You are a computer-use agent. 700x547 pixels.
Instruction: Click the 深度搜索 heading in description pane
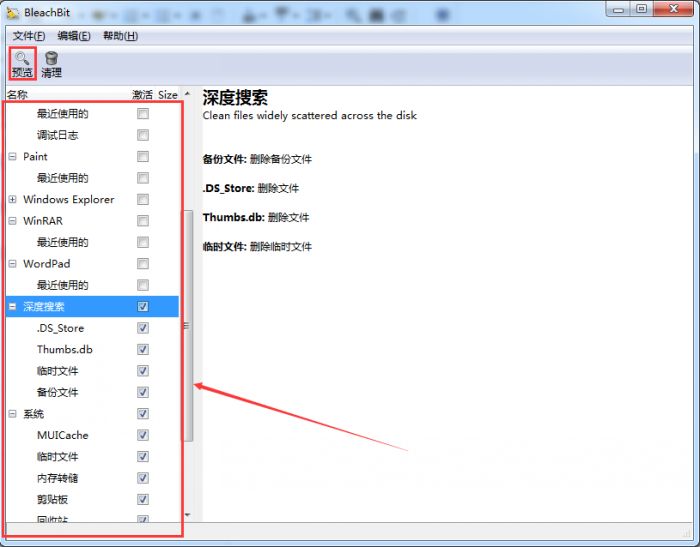[x=235, y=98]
